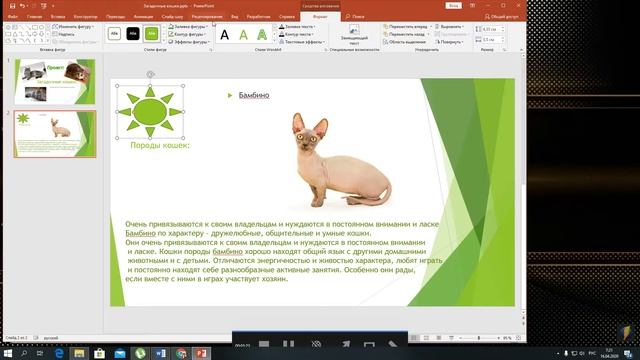Click the Undo arrow in quick access toolbar
Screen dimensions: 640x360
click(22, 6)
